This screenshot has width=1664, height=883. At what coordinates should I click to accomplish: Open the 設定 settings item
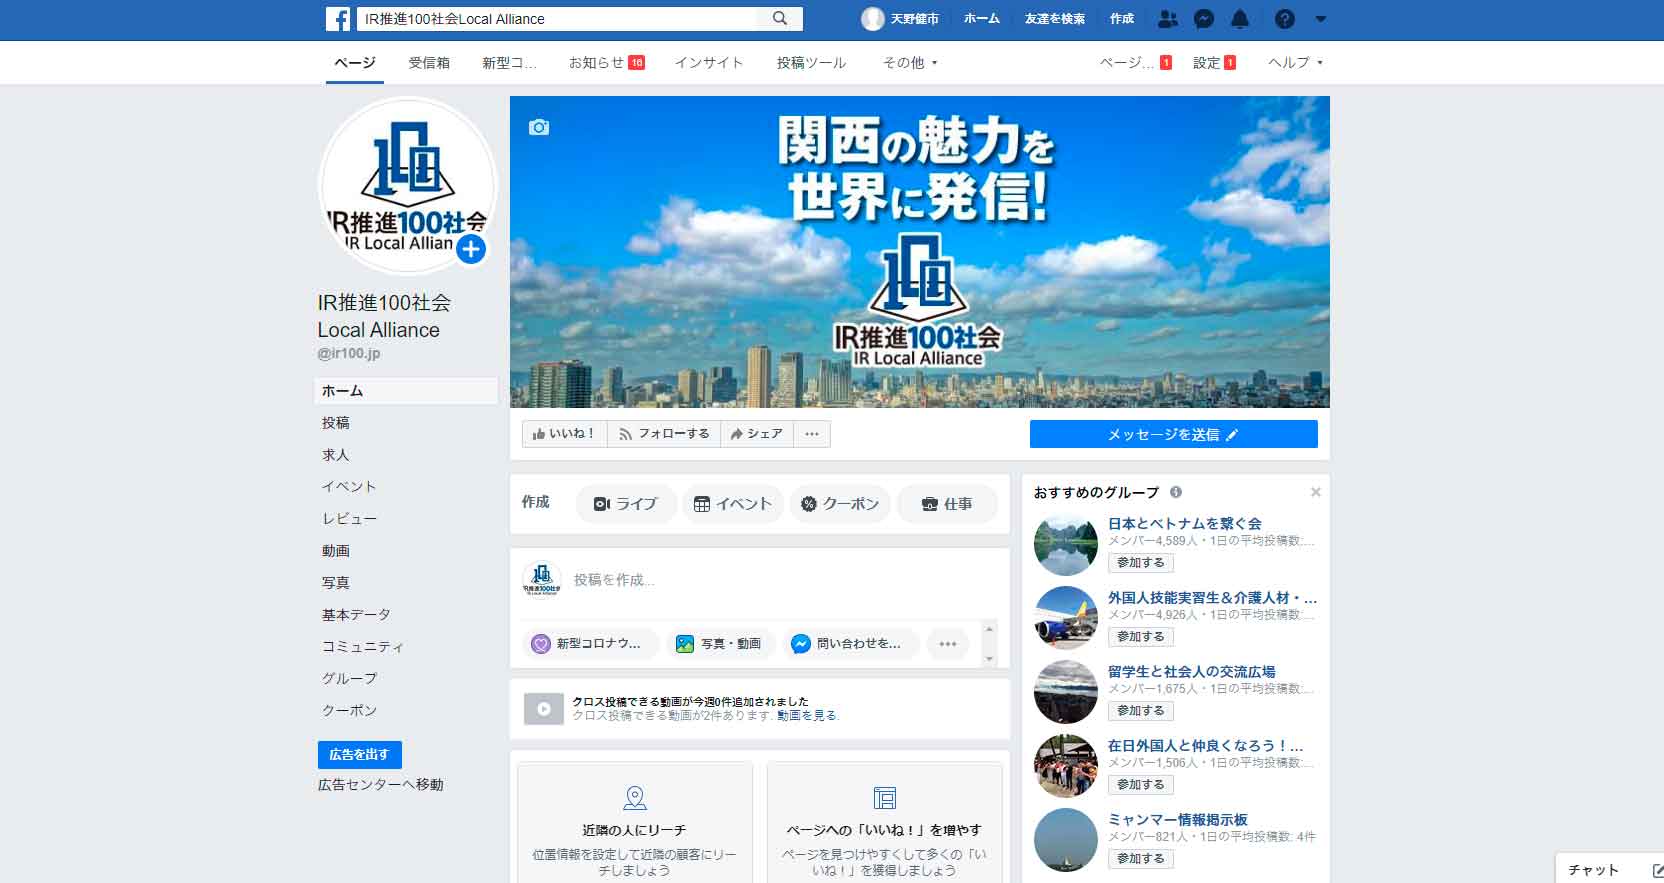click(1214, 62)
